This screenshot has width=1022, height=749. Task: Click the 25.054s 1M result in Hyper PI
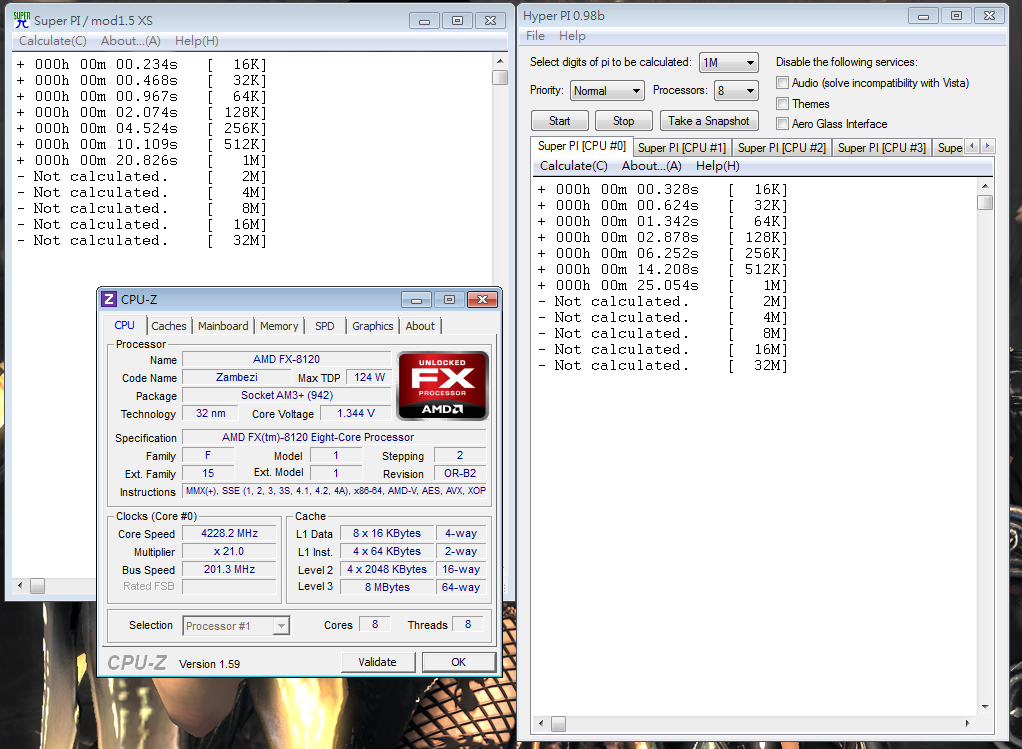click(x=663, y=286)
